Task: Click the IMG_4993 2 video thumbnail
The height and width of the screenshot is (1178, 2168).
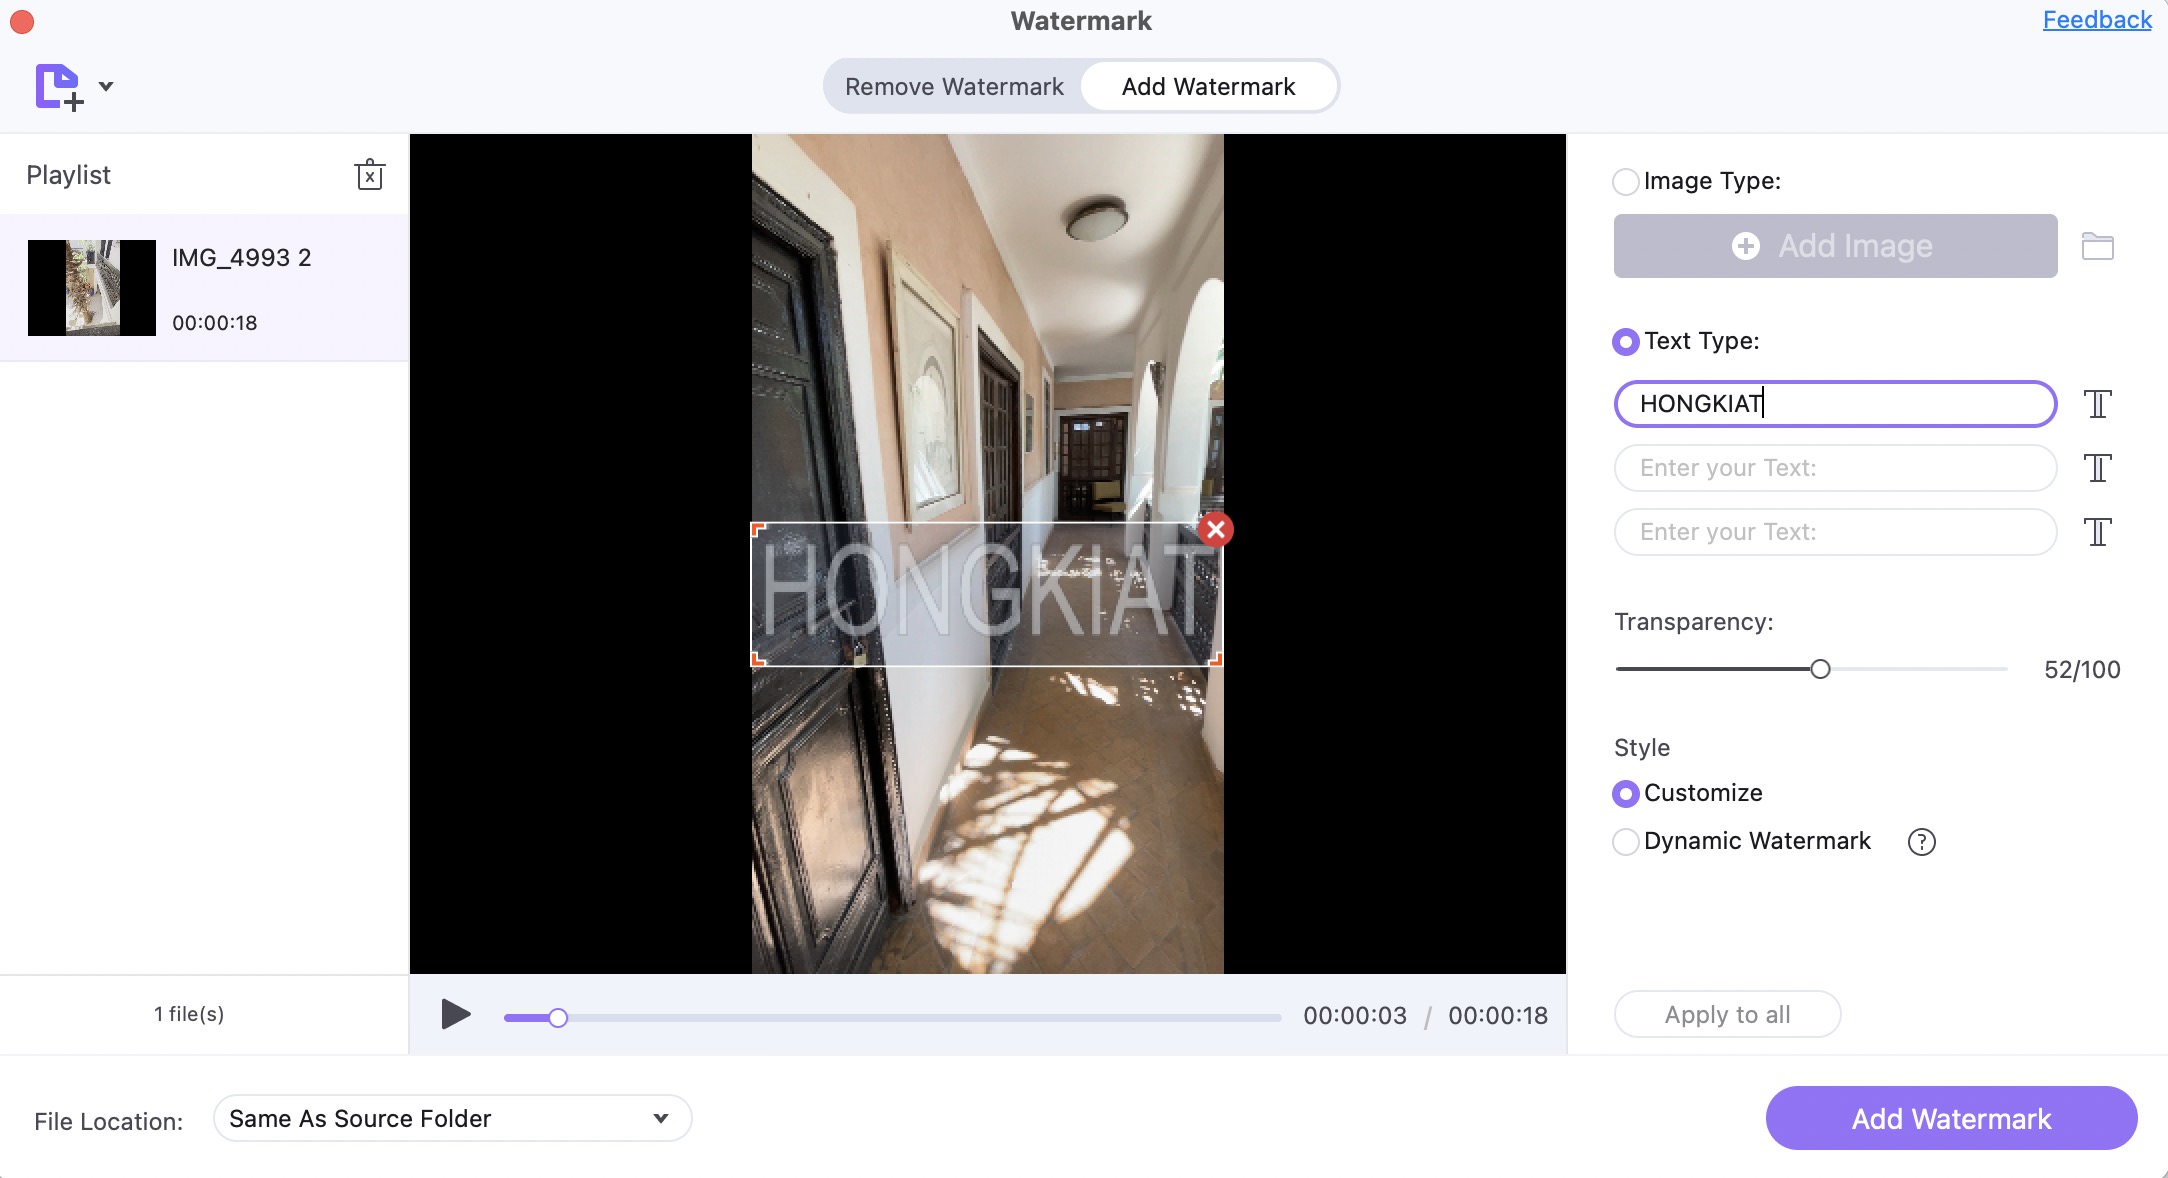Action: click(91, 286)
